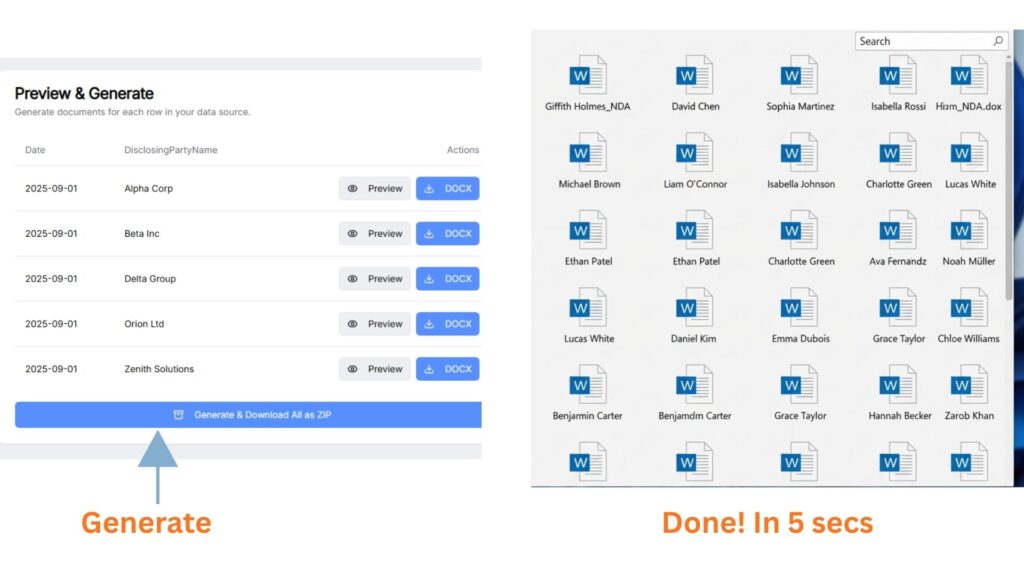
Task: Click Generate & Download All as ZIP
Action: (250, 414)
